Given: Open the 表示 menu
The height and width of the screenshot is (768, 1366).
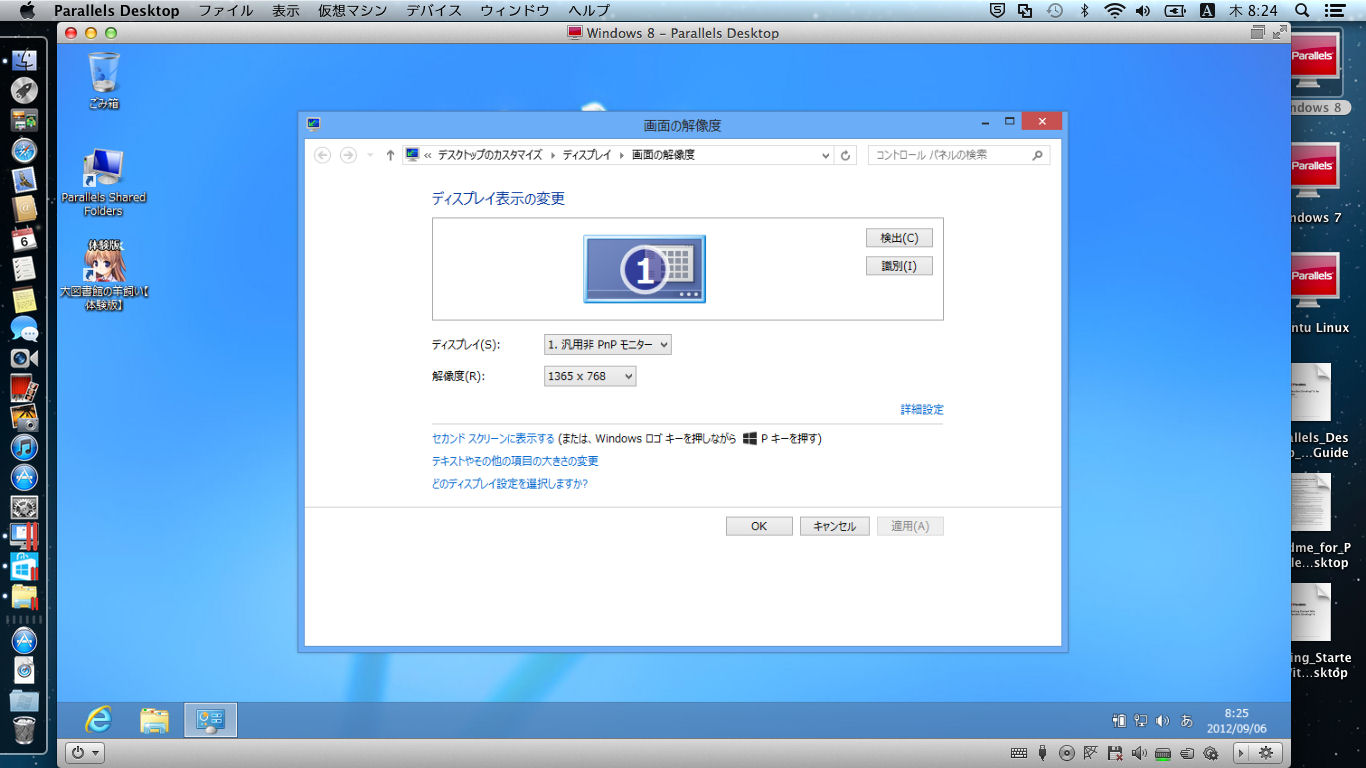Looking at the screenshot, I should [286, 10].
